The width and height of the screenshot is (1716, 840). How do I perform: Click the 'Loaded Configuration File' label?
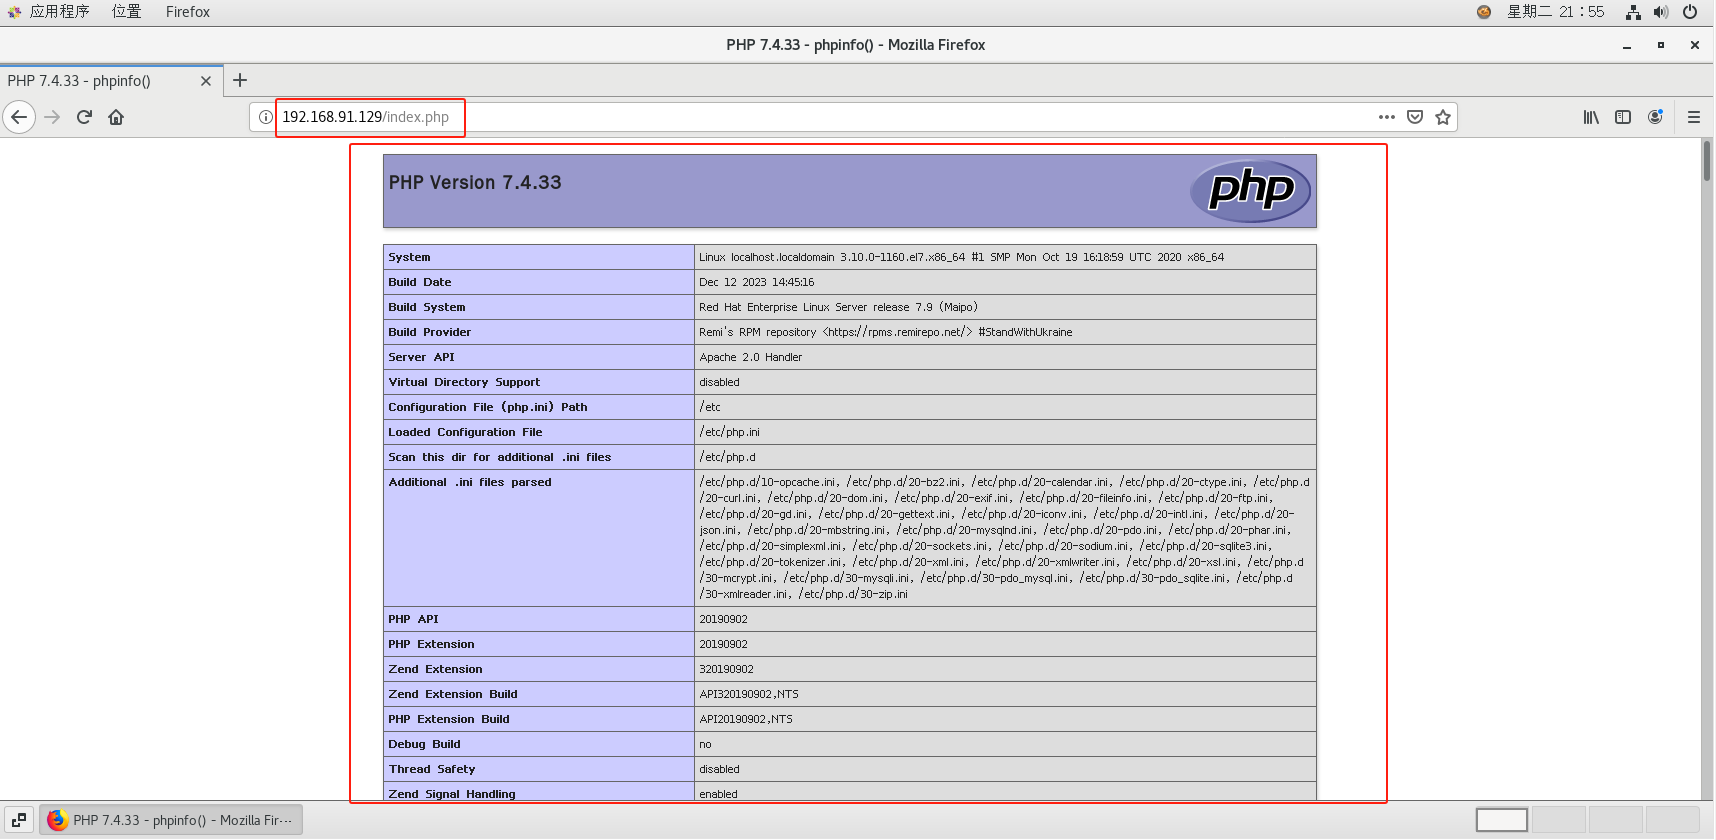pyautogui.click(x=465, y=432)
